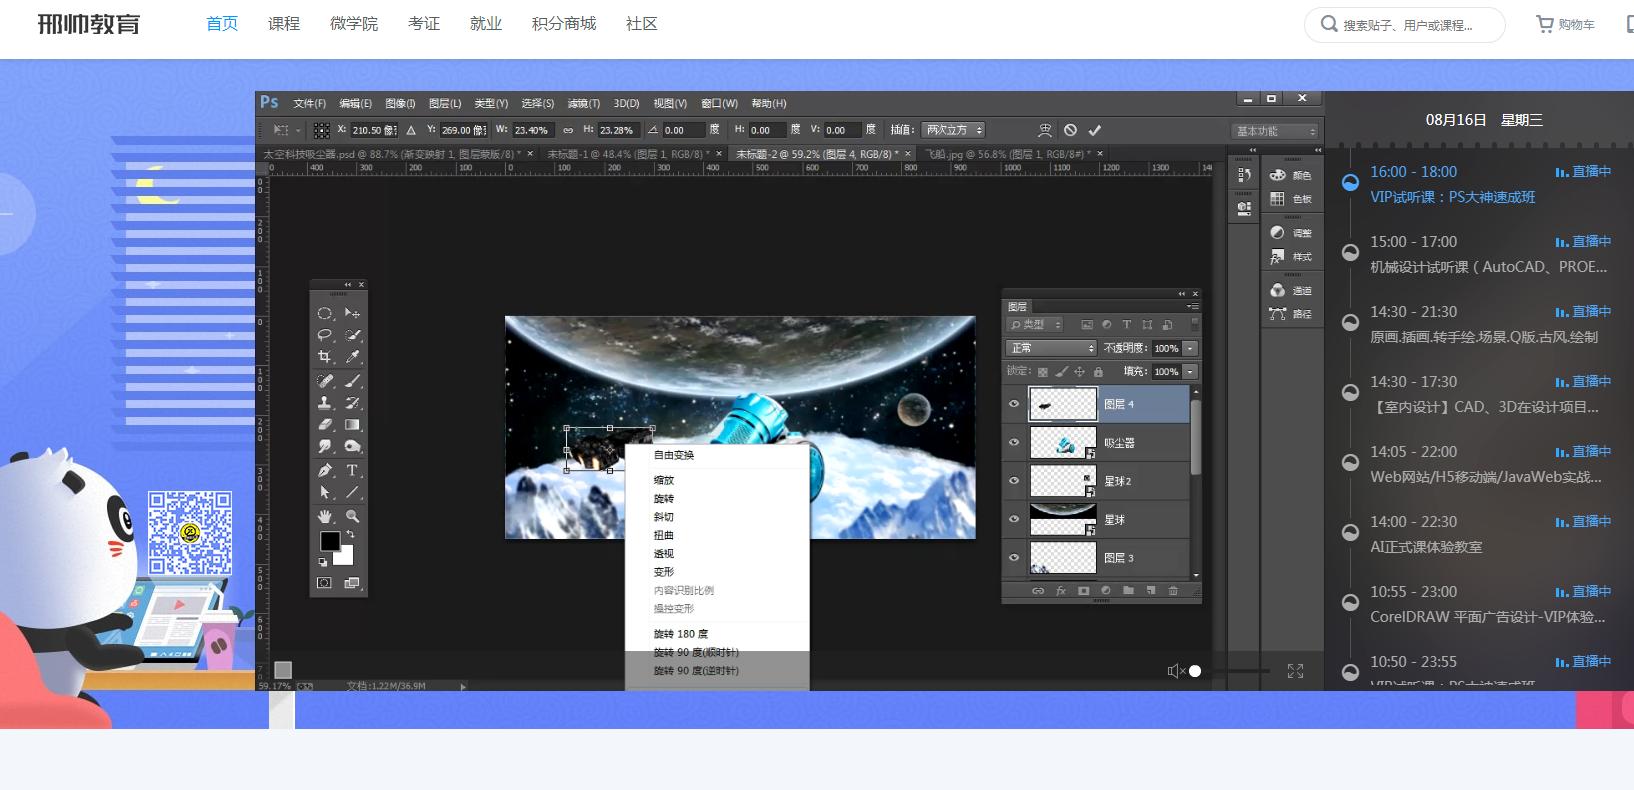
Task: Select the Zoom magnifier tool
Action: (352, 516)
